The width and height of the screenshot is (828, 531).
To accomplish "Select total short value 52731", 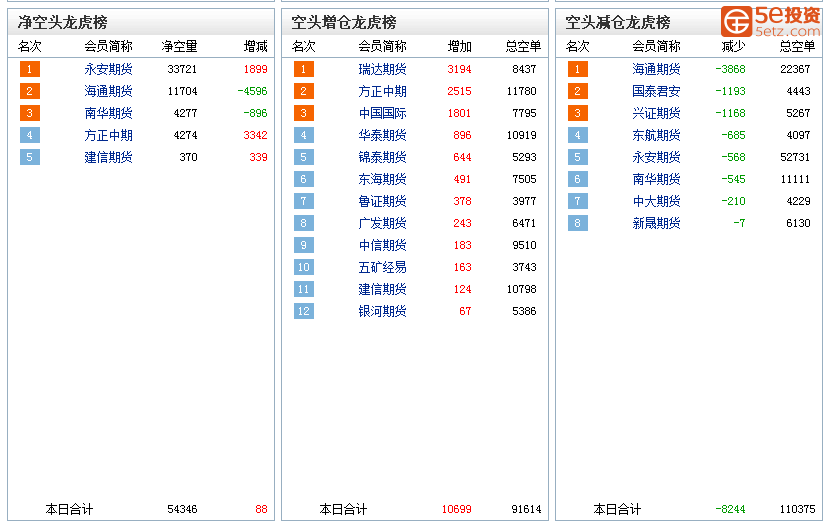I will [795, 157].
